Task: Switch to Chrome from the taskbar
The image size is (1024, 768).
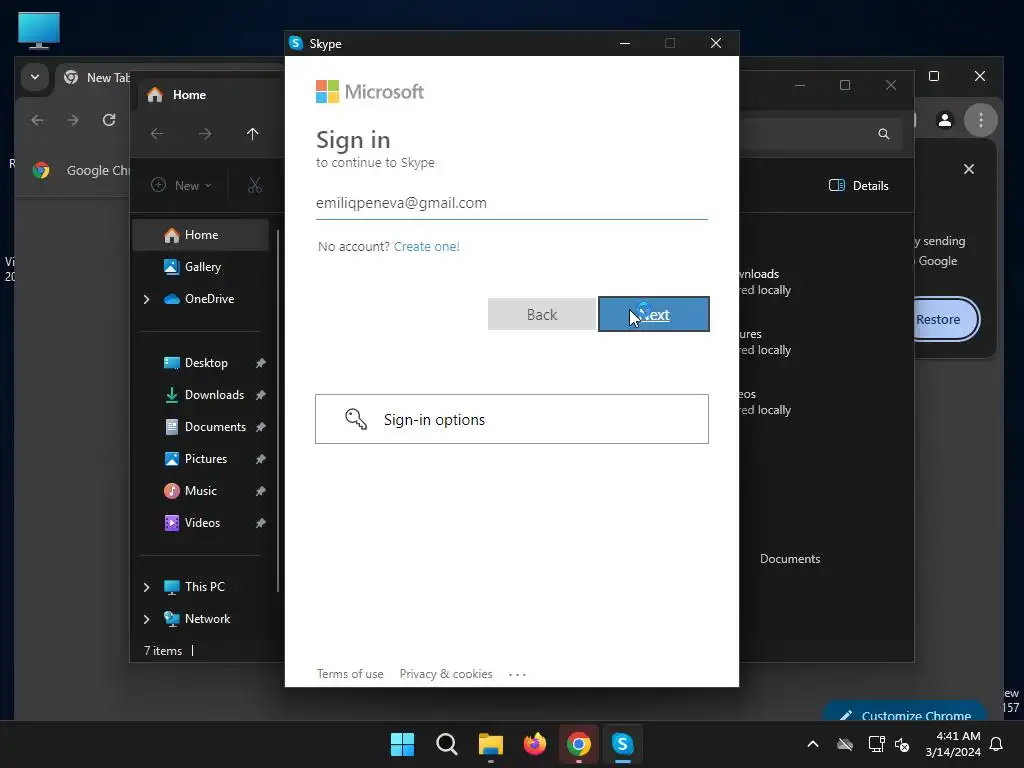Action: [x=579, y=744]
